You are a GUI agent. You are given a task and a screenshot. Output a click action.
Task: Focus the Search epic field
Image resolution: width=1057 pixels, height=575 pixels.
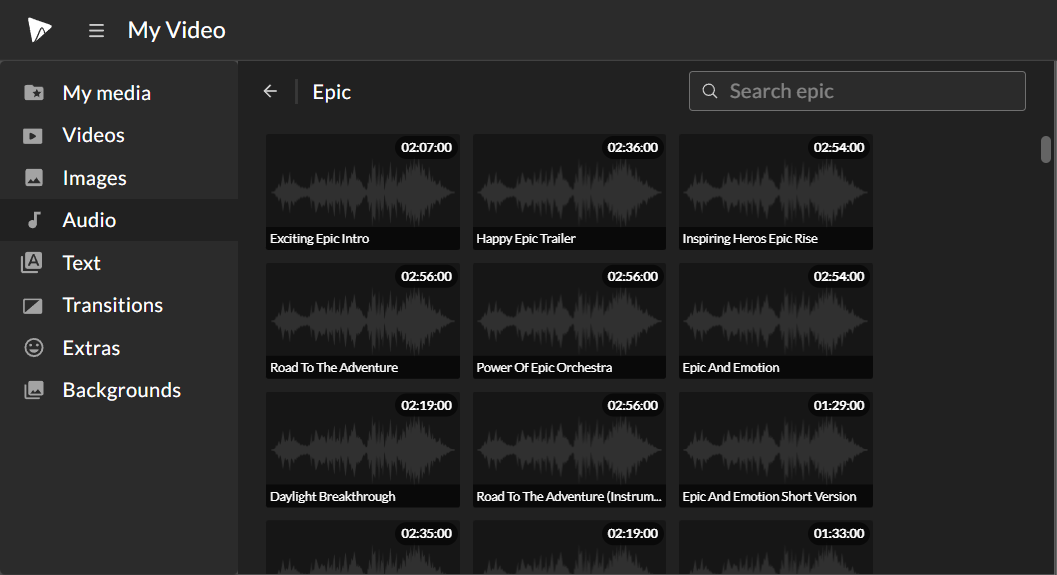click(x=857, y=91)
